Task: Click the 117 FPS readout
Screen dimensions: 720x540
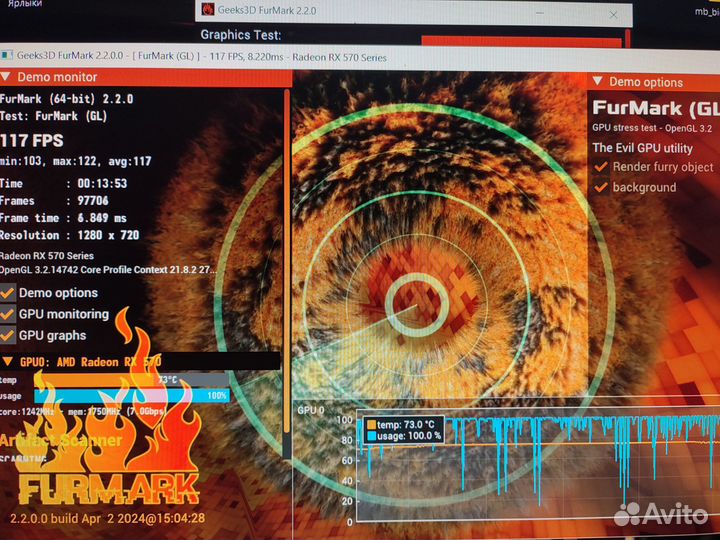Action: click(32, 141)
